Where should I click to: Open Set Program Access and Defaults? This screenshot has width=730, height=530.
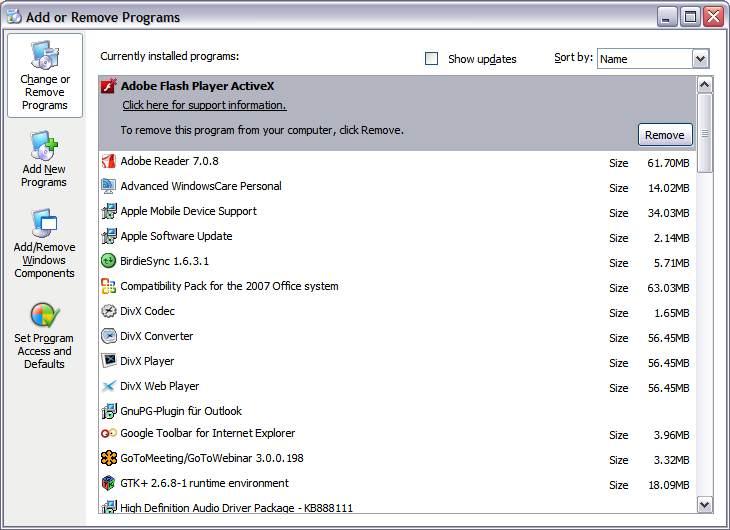click(44, 335)
